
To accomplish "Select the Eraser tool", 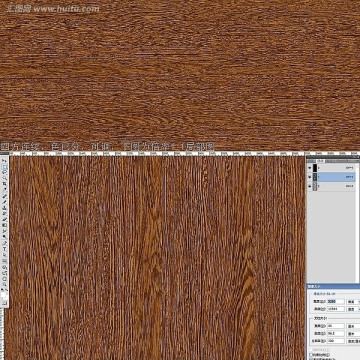I will pyautogui.click(x=5, y=219).
